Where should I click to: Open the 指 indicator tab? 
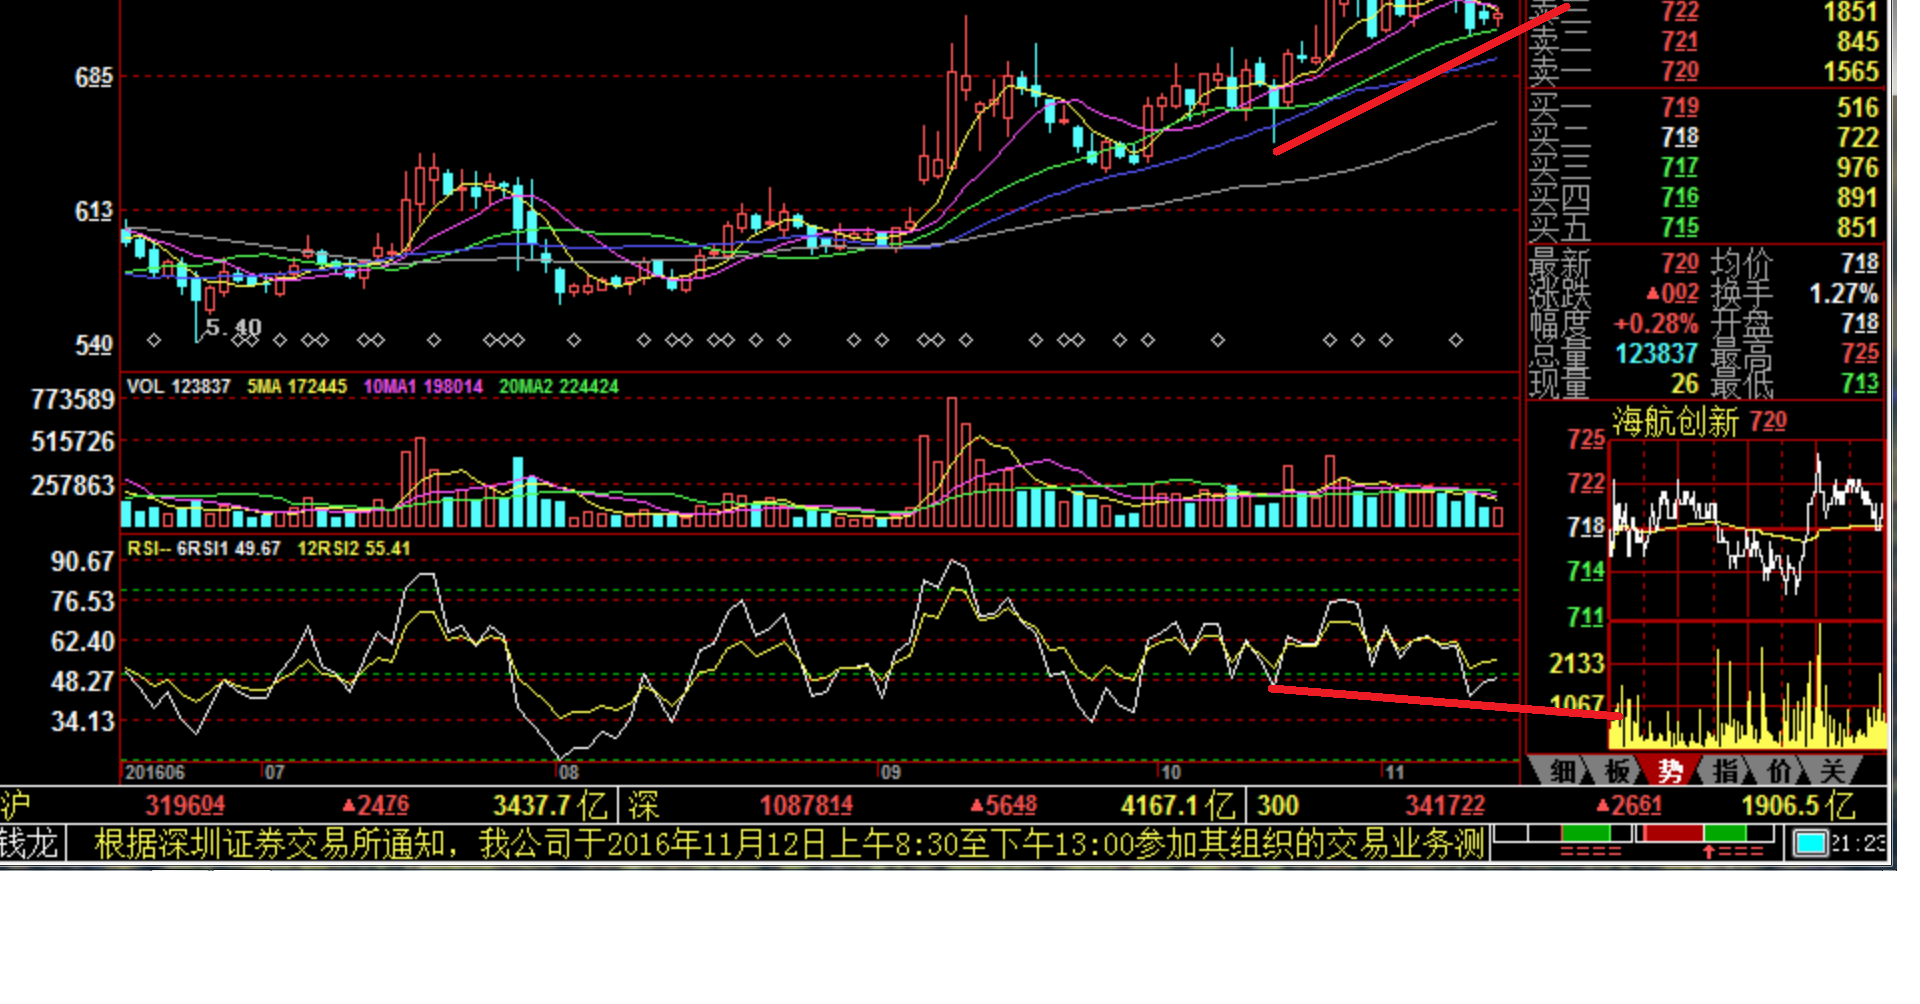coord(1725,771)
